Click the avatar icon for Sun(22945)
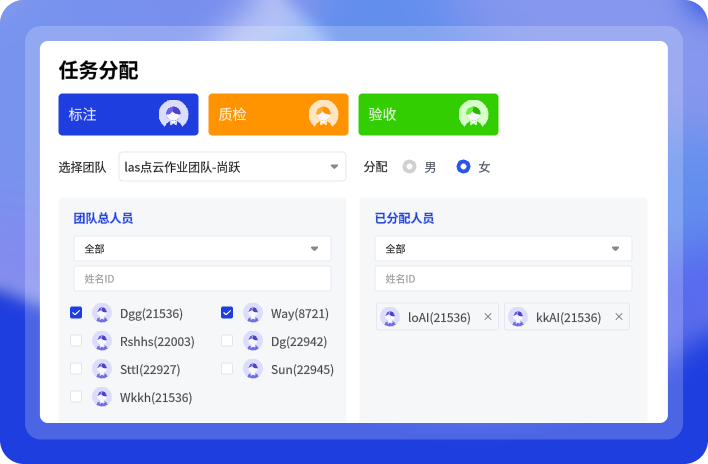The width and height of the screenshot is (708, 464). (x=252, y=369)
